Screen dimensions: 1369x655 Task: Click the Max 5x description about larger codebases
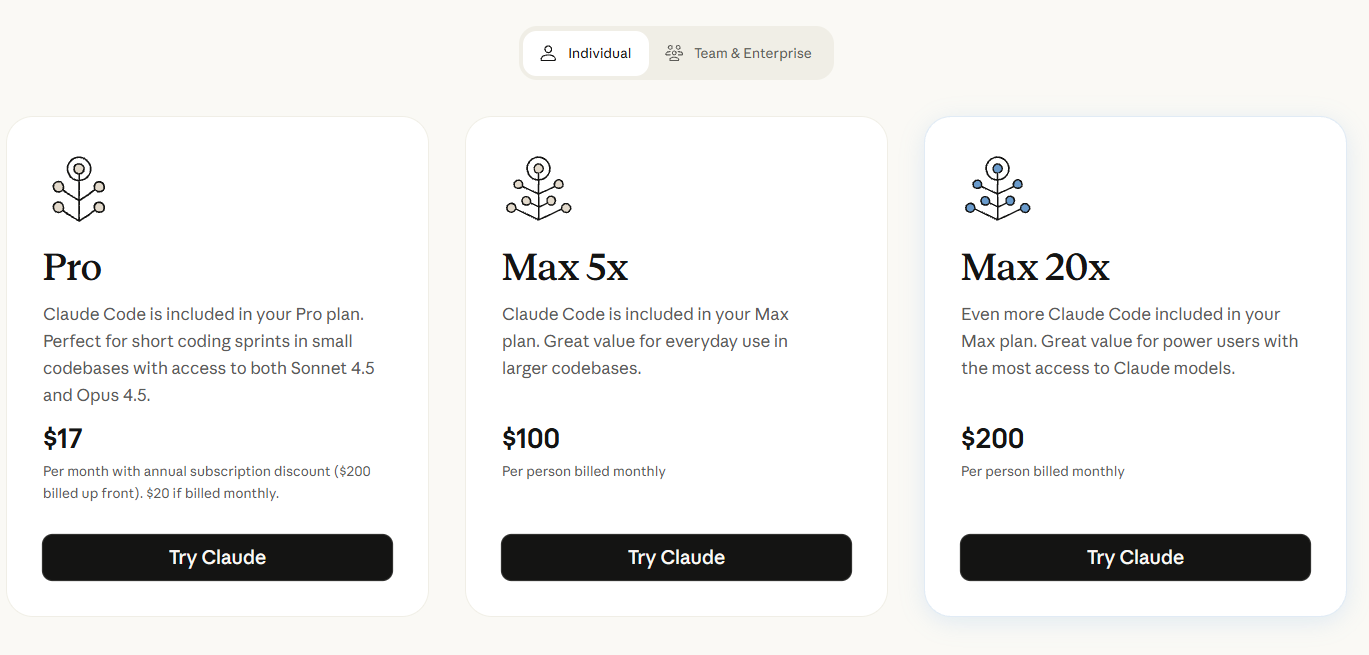click(x=645, y=341)
